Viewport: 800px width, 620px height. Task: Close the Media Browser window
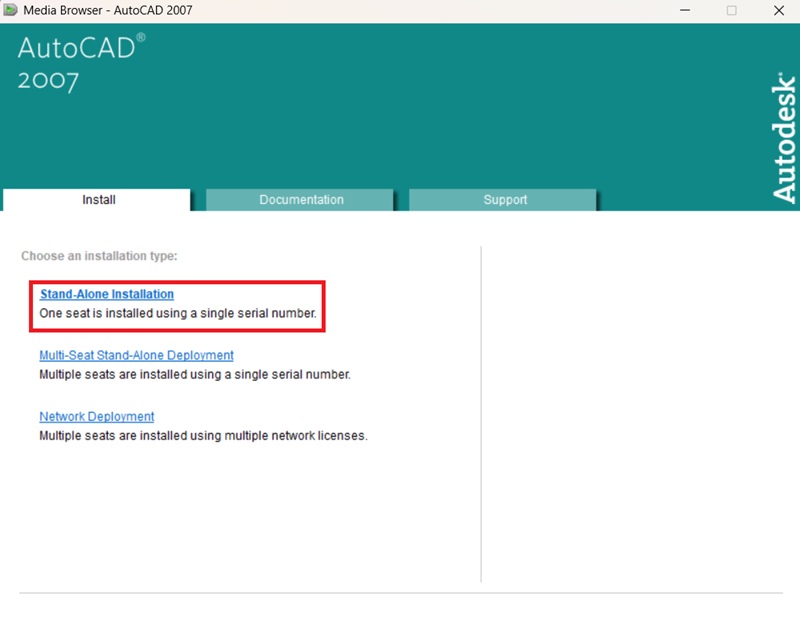[777, 10]
